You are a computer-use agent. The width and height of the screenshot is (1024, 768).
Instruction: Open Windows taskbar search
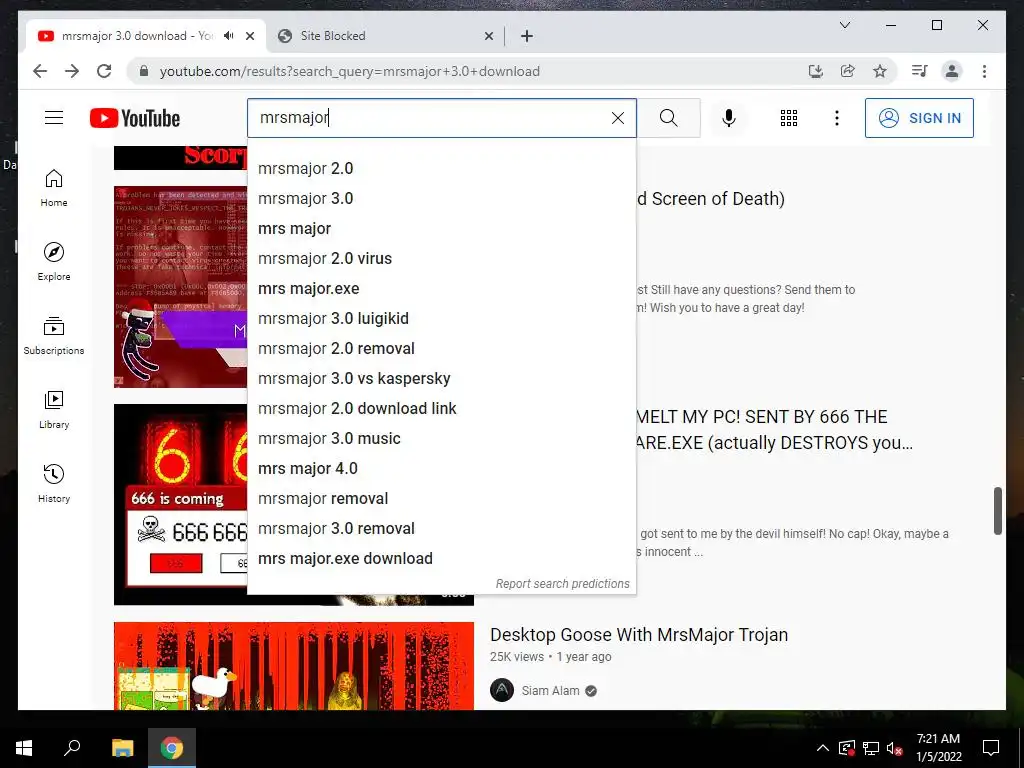pyautogui.click(x=72, y=748)
